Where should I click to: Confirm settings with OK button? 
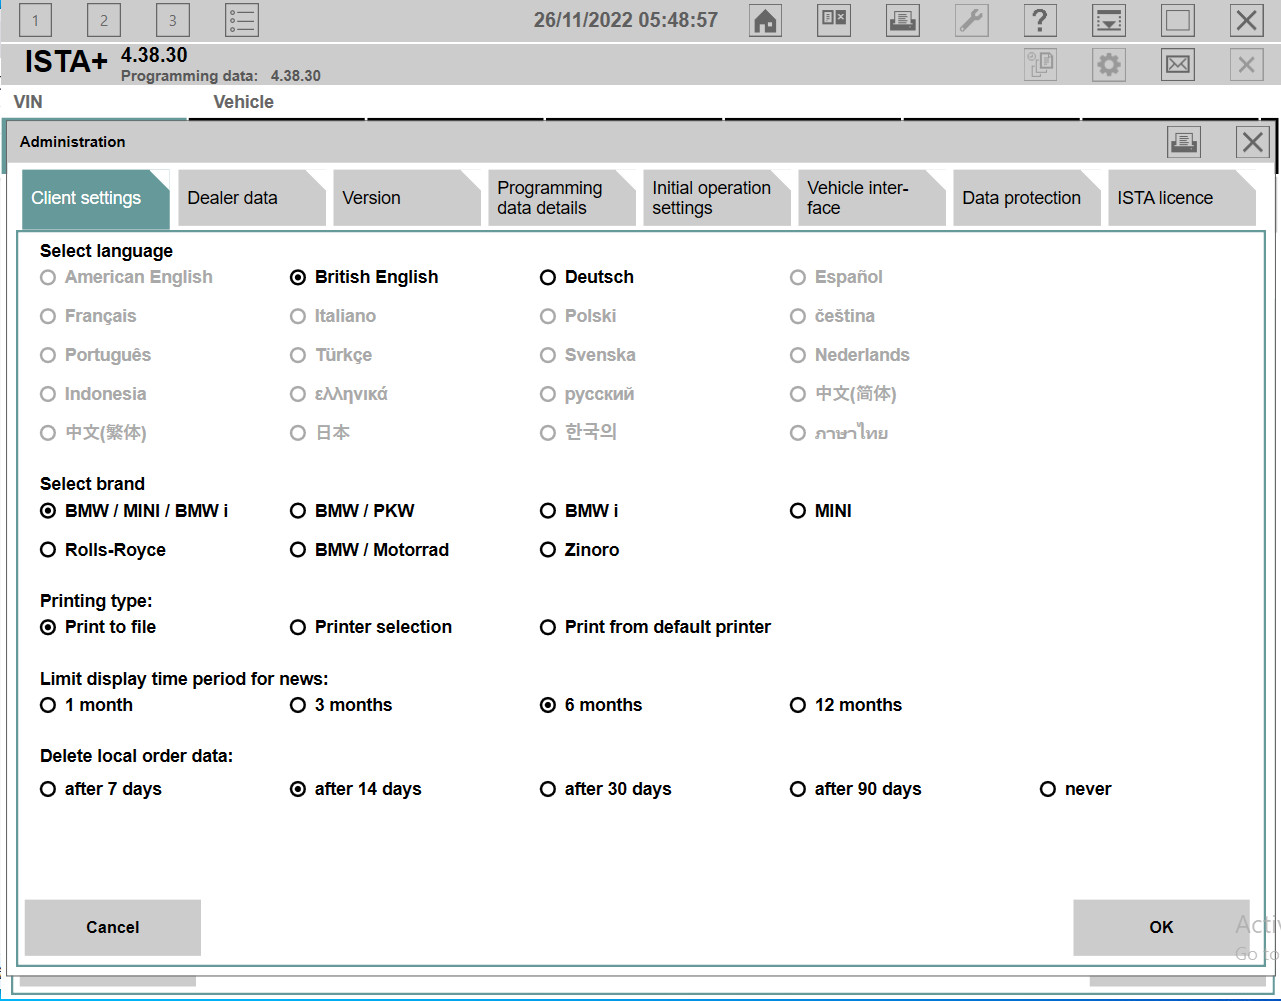click(1161, 927)
